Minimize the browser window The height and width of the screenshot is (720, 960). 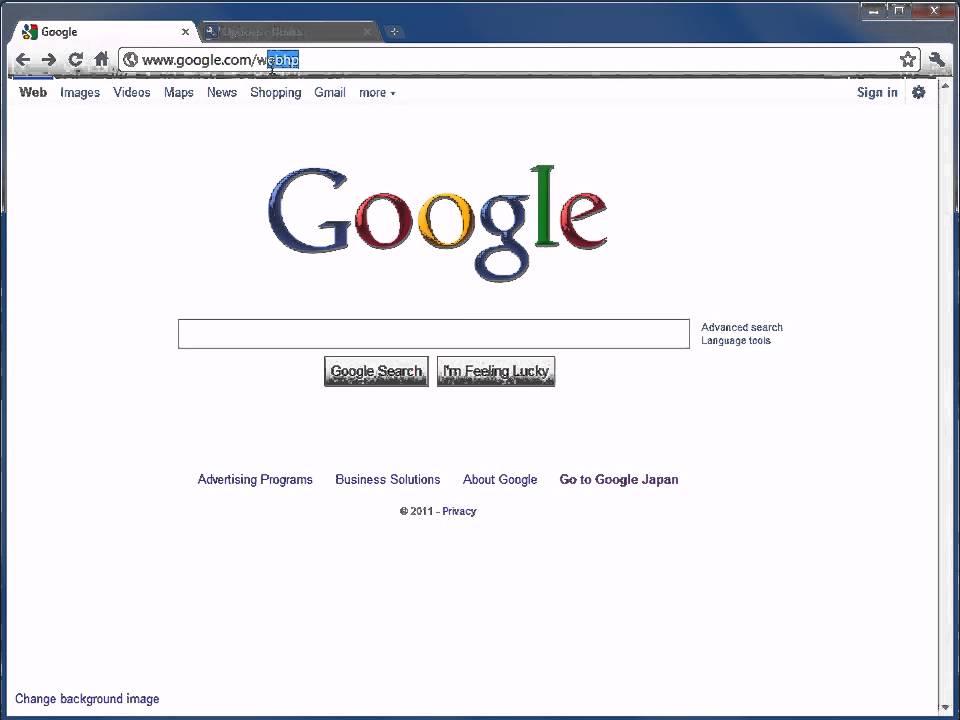[x=874, y=10]
